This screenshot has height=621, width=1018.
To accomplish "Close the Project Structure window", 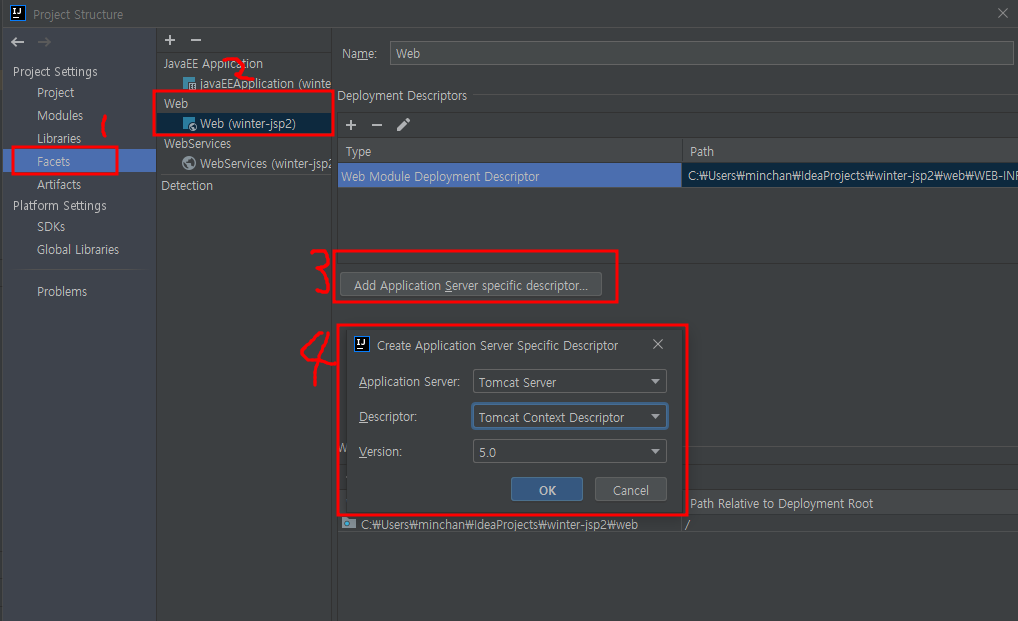I will tap(1002, 13).
